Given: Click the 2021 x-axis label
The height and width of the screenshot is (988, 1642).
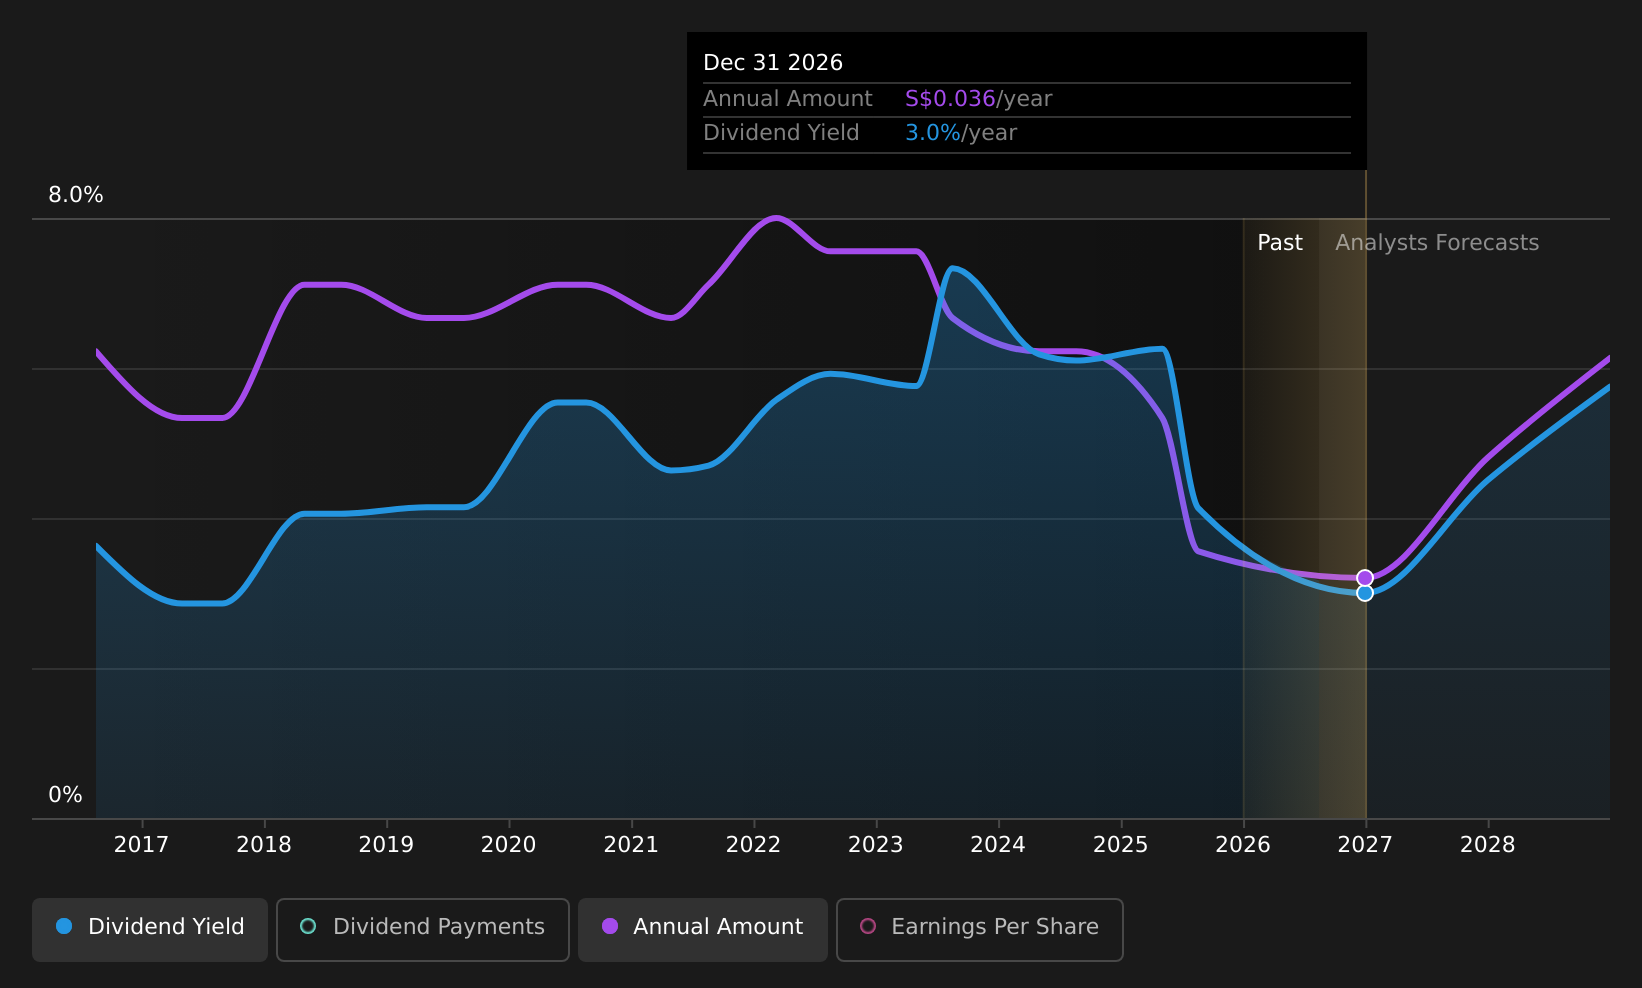Looking at the screenshot, I should (x=631, y=845).
